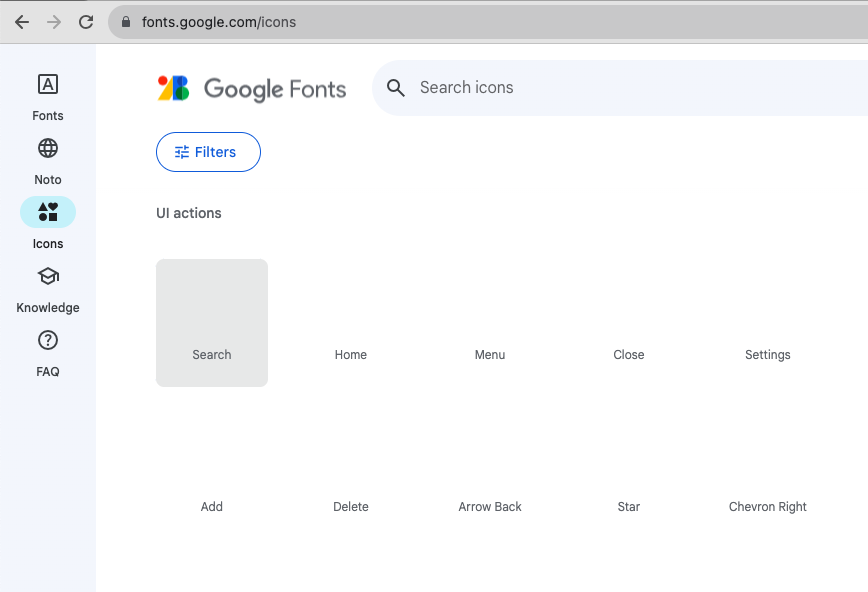Click the Google Fonts logo

coord(251,88)
